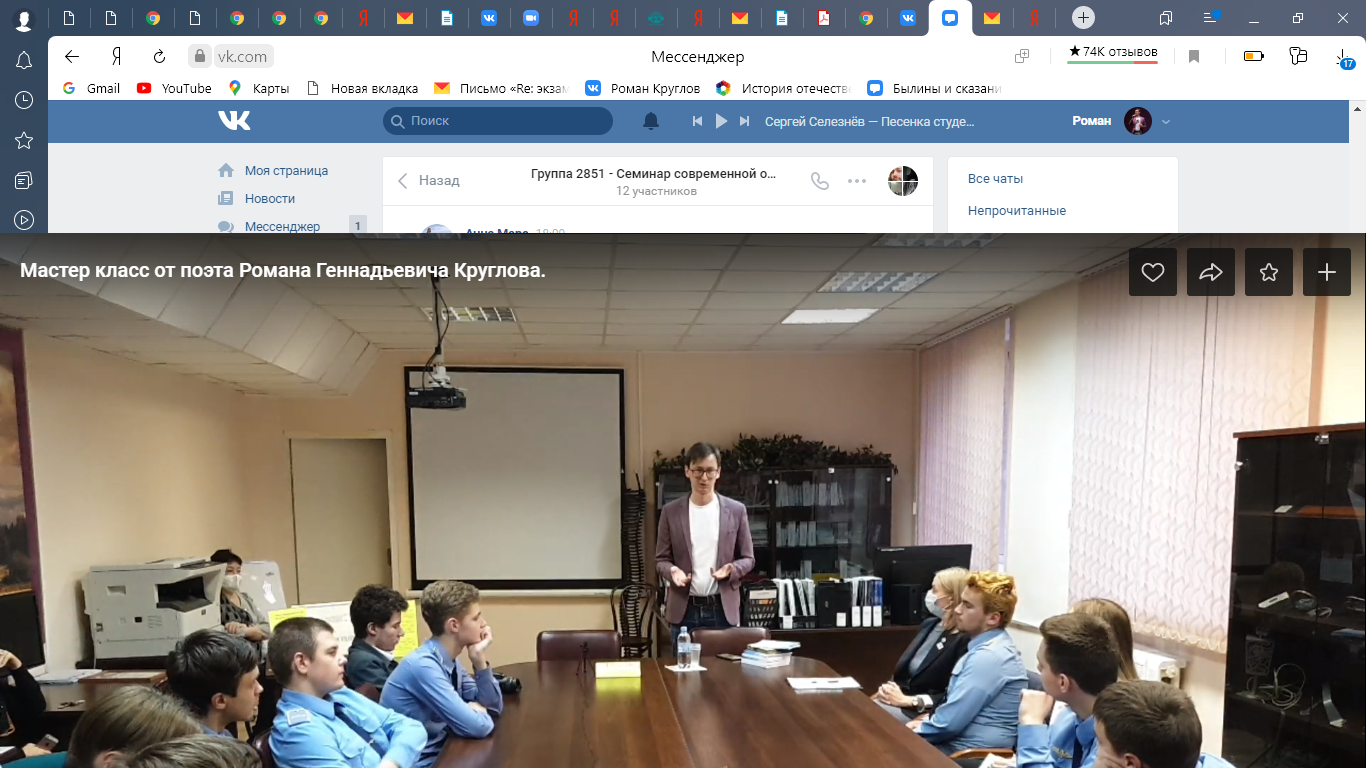
Task: Switch to the Zoom tab
Action: click(x=531, y=18)
